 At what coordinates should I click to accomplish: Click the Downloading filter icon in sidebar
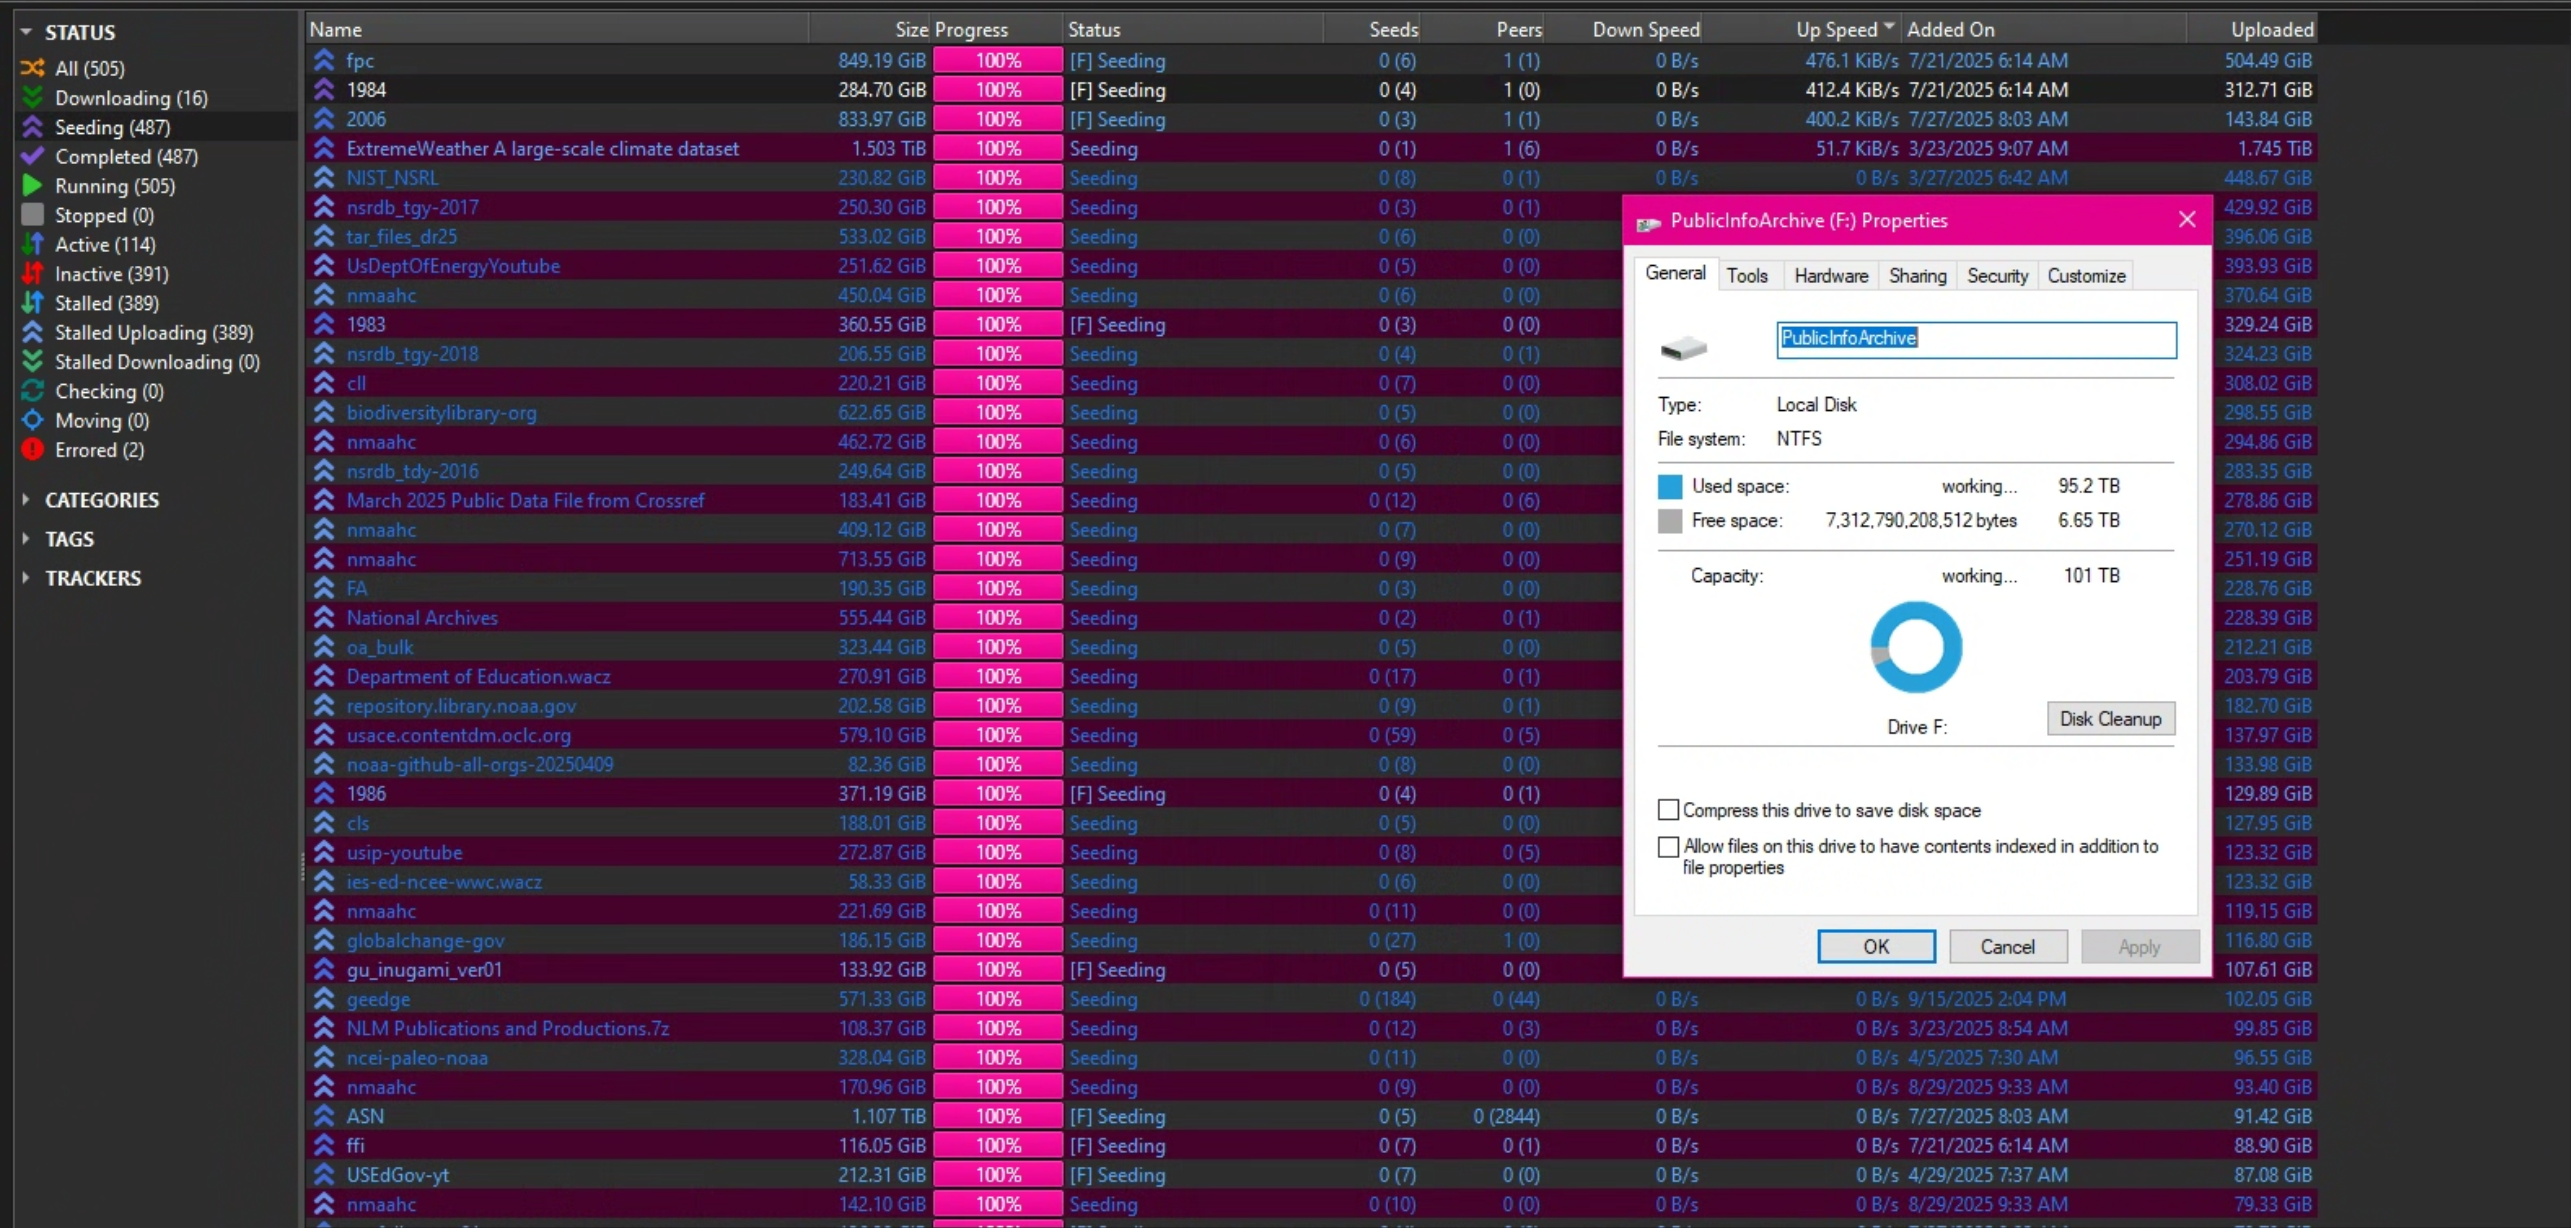tap(33, 98)
